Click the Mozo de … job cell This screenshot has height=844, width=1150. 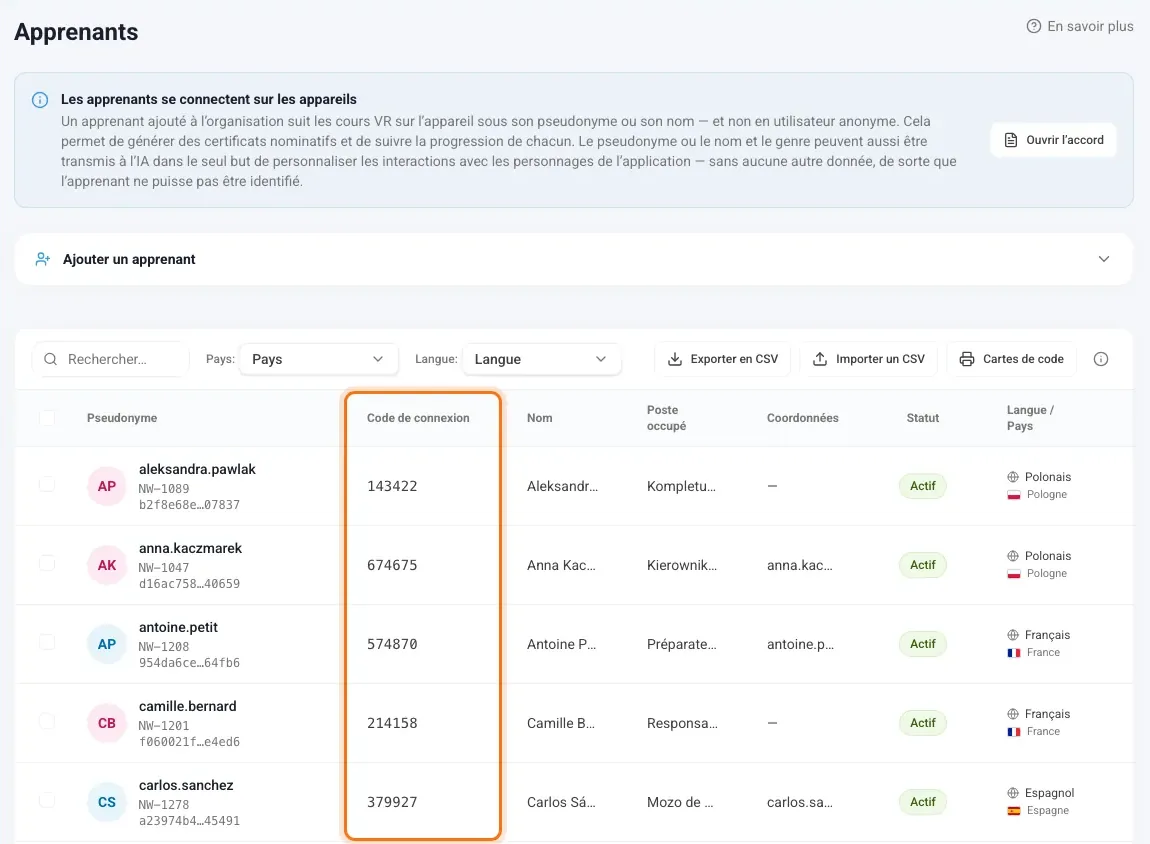tap(680, 802)
